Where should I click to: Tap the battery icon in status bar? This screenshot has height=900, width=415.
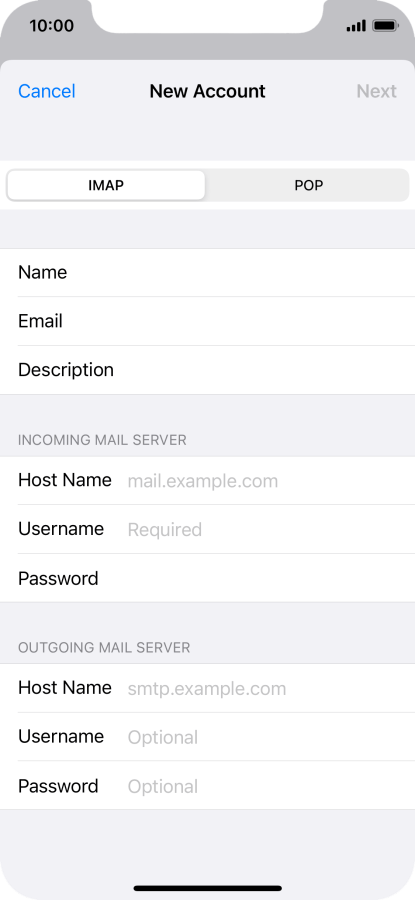385,26
